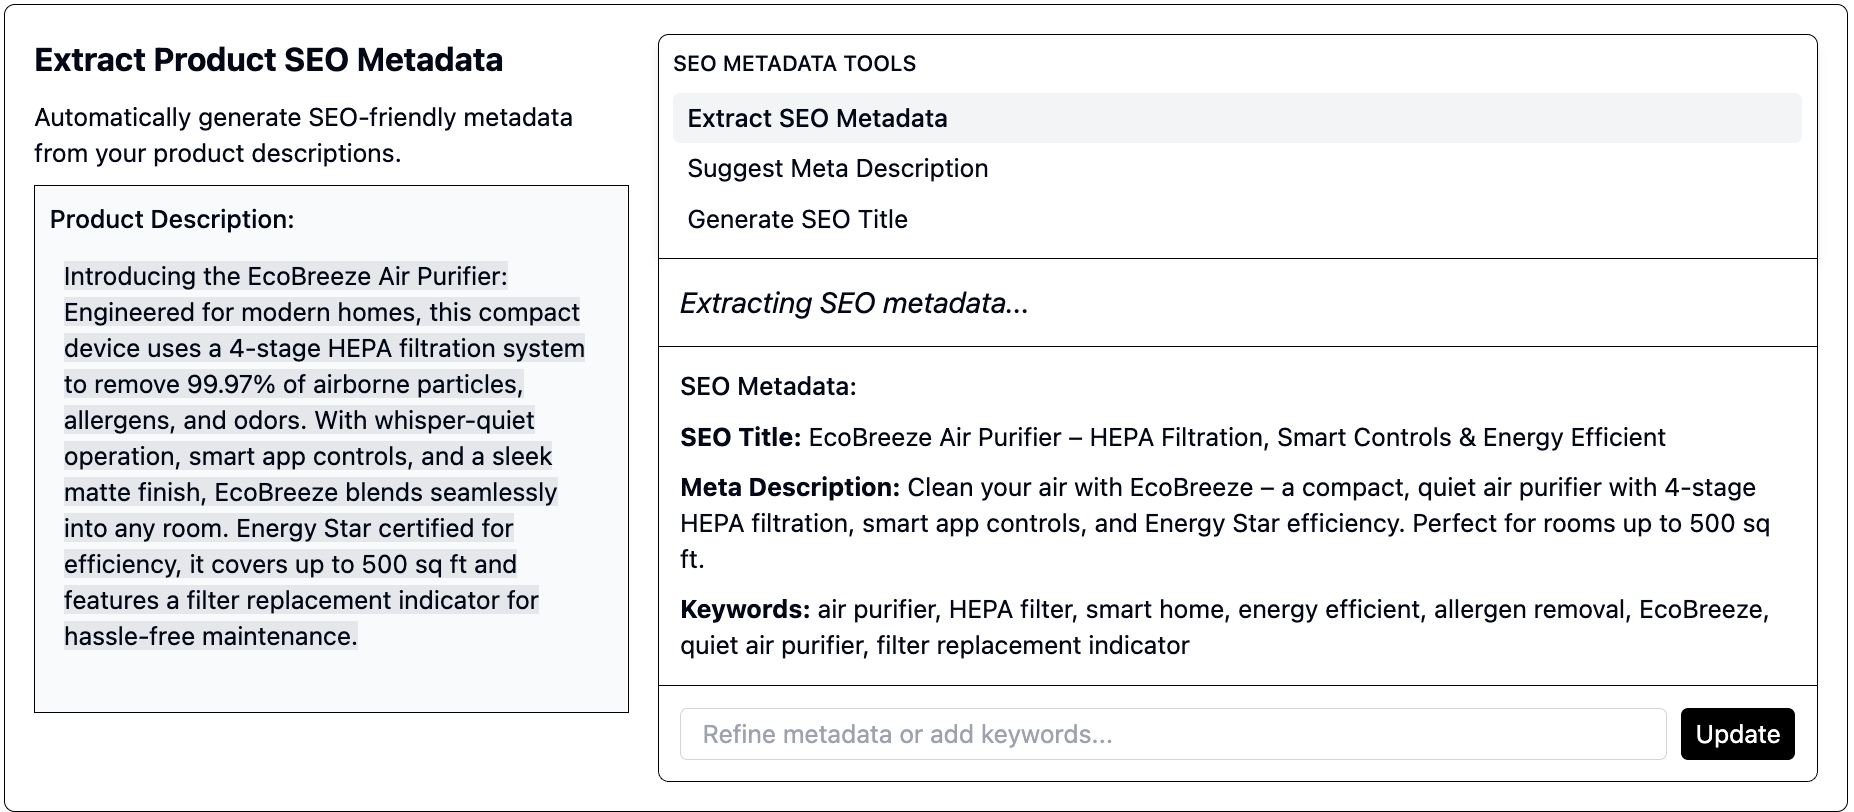Open the Suggest Meta Description tool
Screen dimensions: 1854x812
837,168
